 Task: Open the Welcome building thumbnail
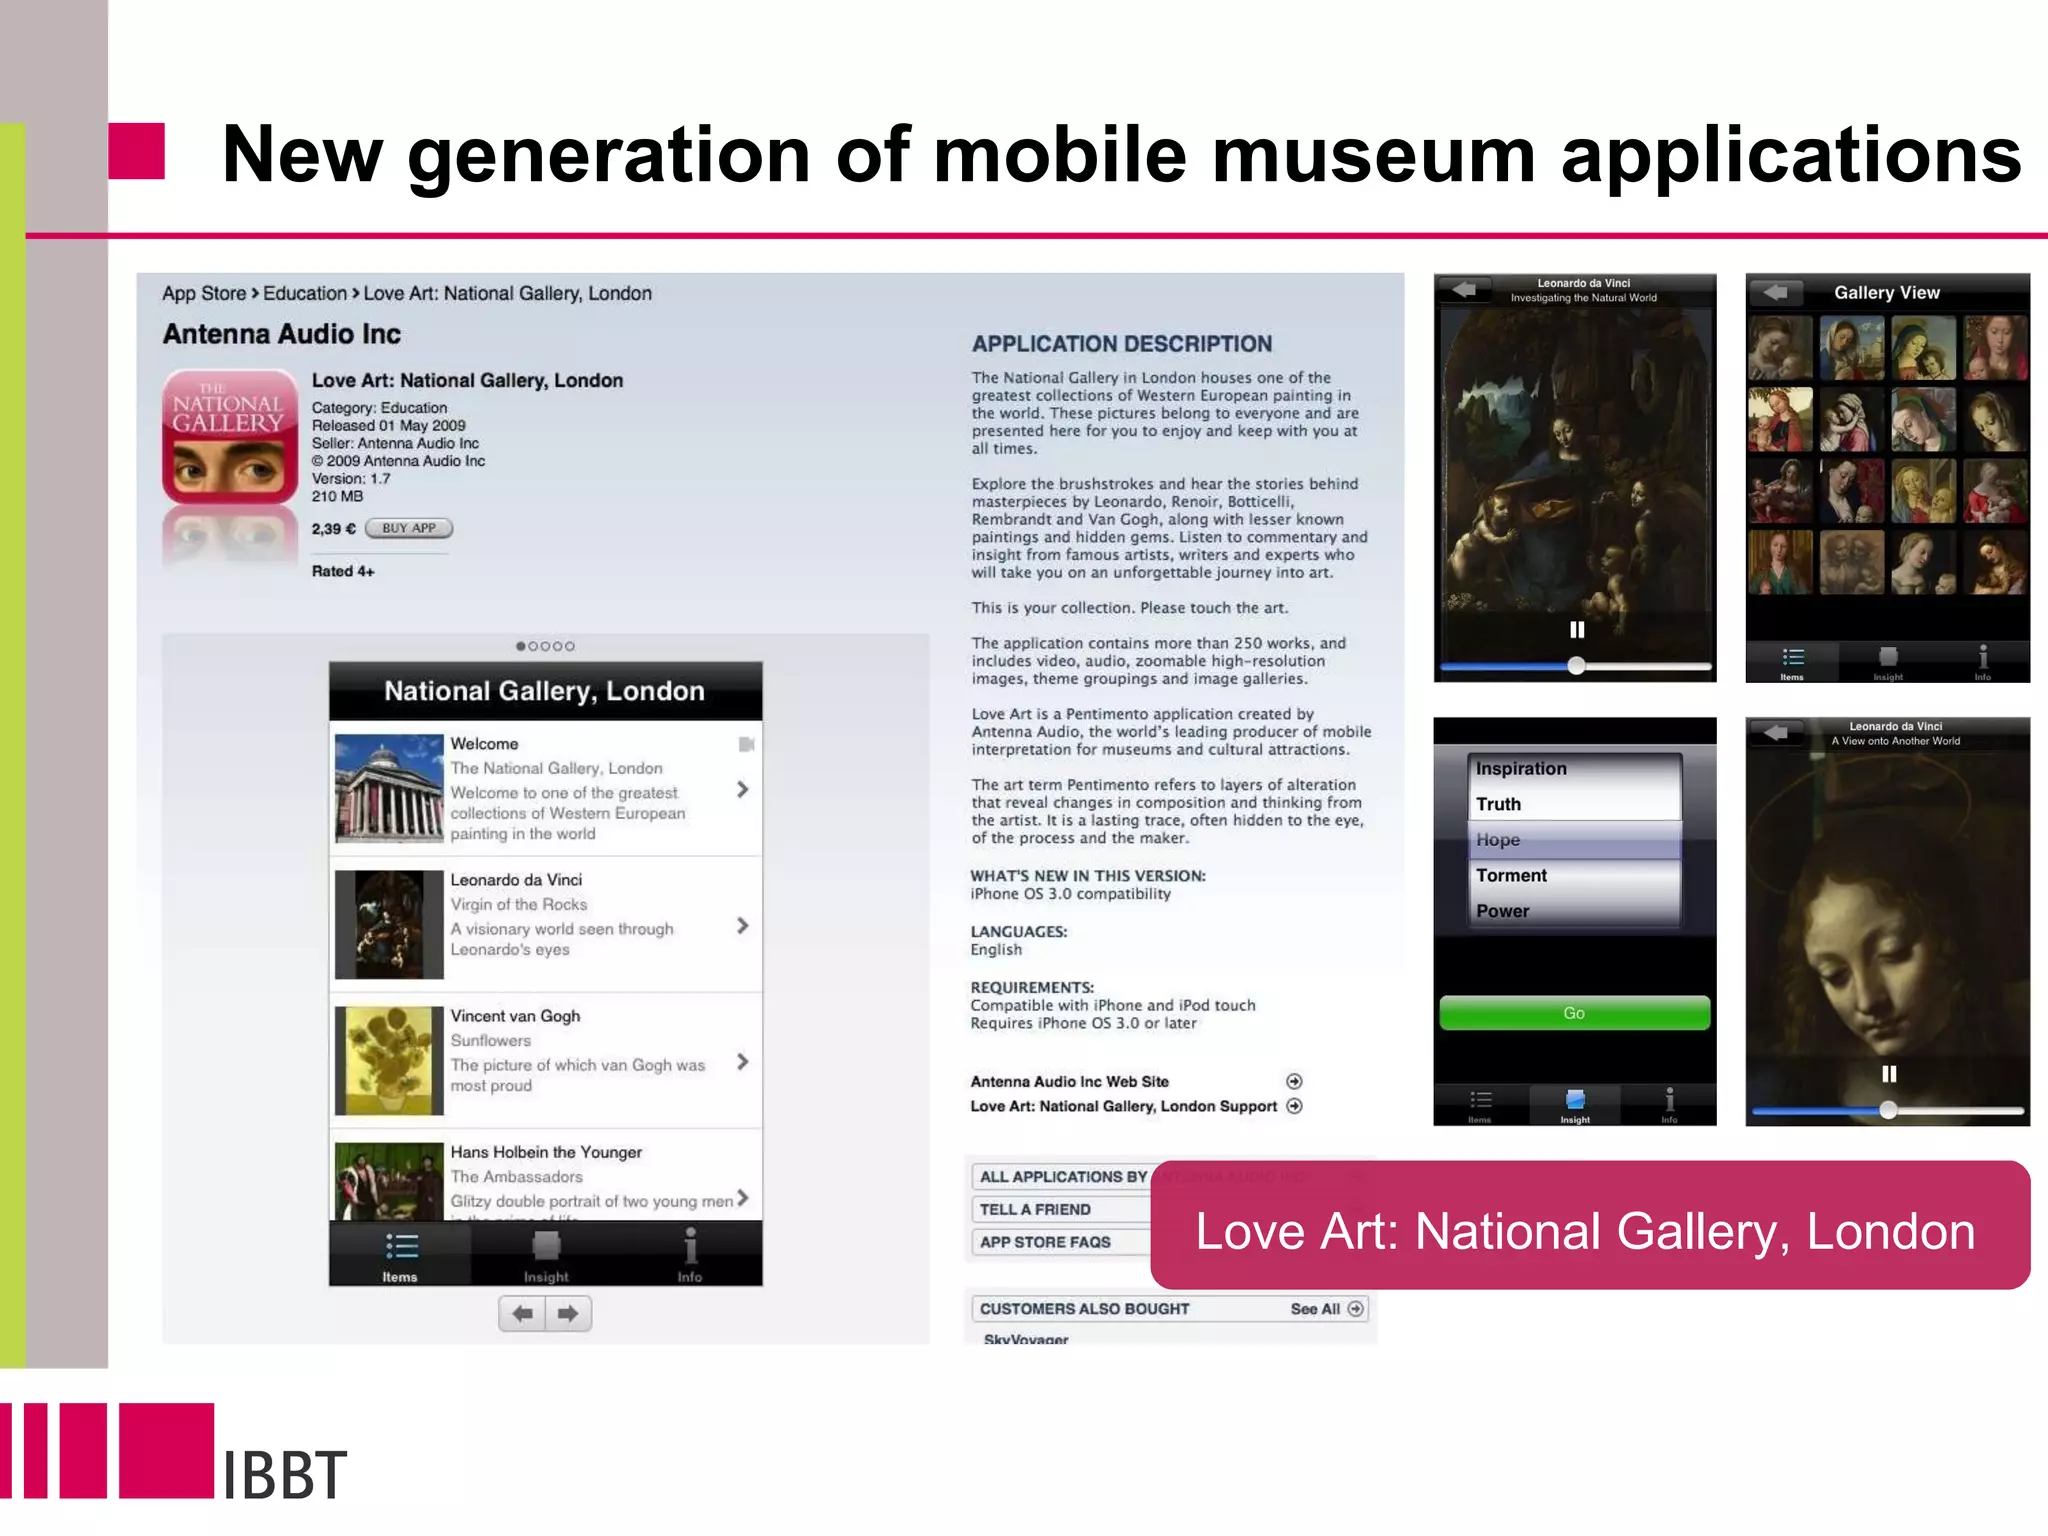[x=389, y=789]
